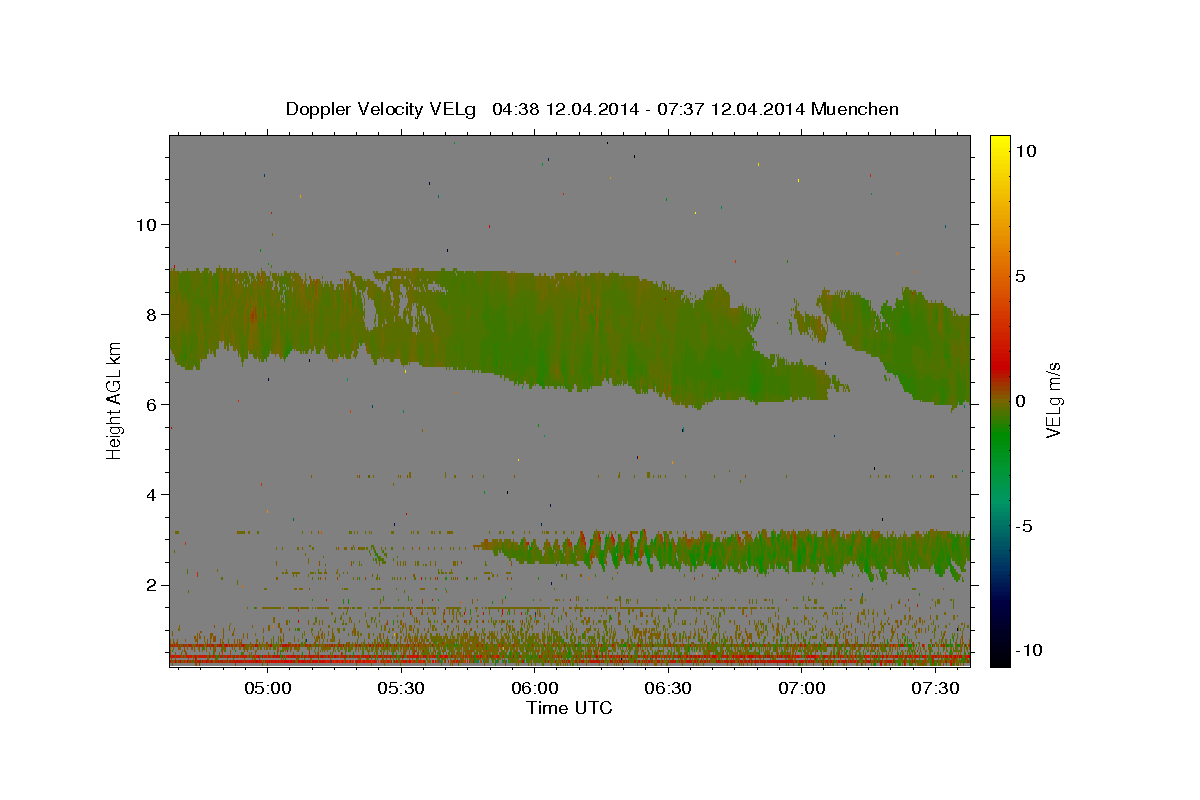This screenshot has width=1200, height=800.
Task: Click the height tick label 2
Action: coord(150,584)
